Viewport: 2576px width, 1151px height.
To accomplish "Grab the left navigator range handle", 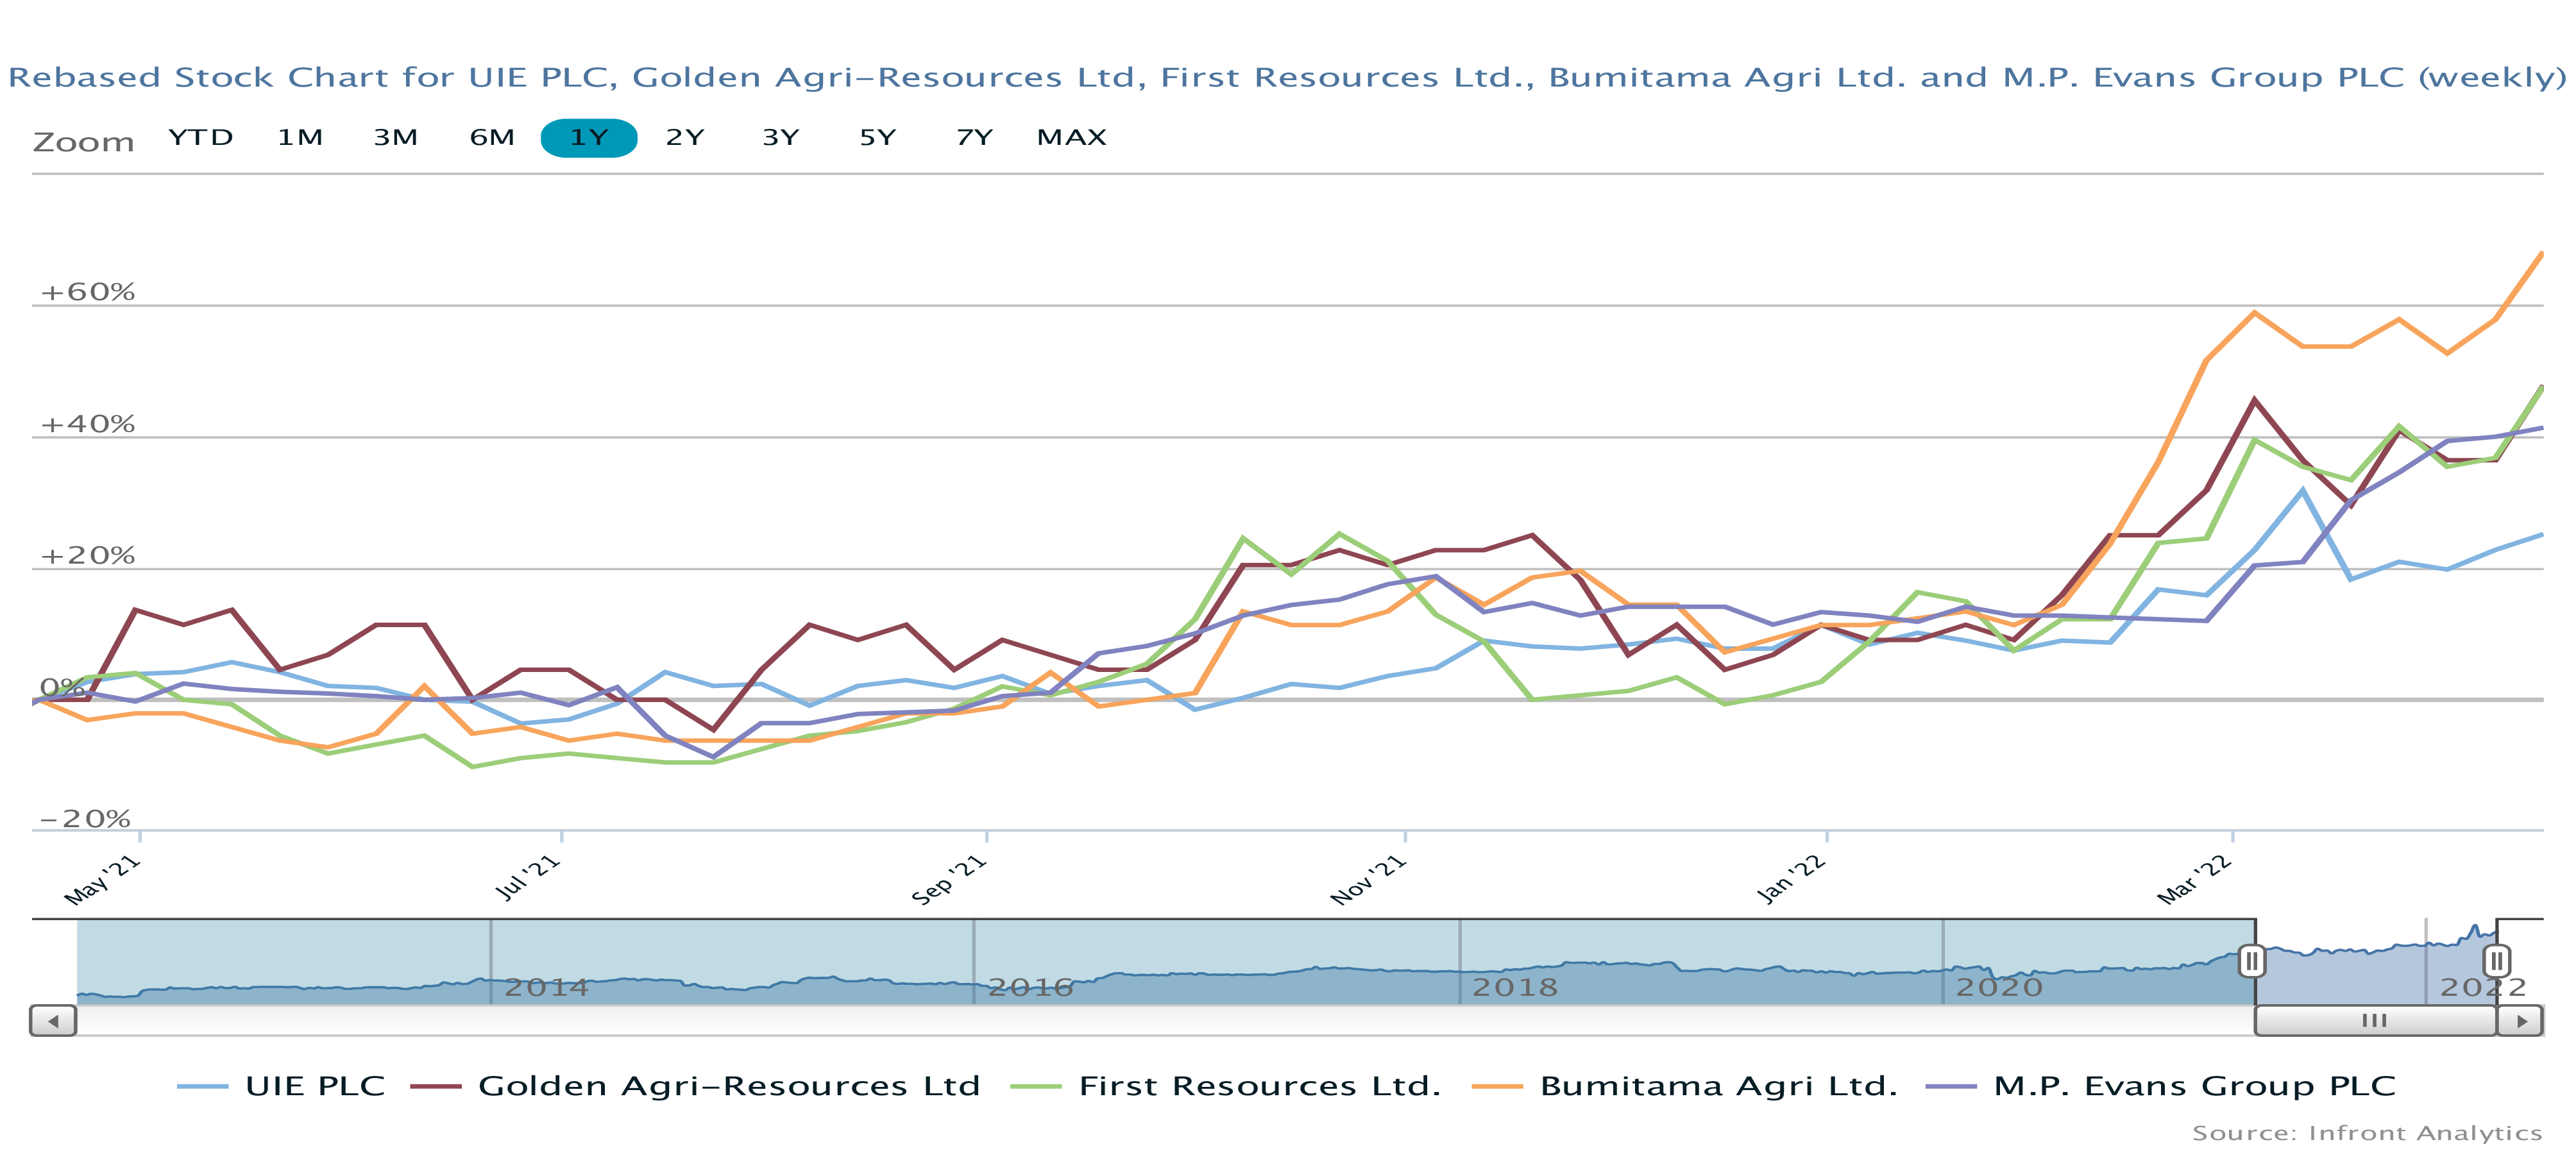I will pyautogui.click(x=2251, y=961).
